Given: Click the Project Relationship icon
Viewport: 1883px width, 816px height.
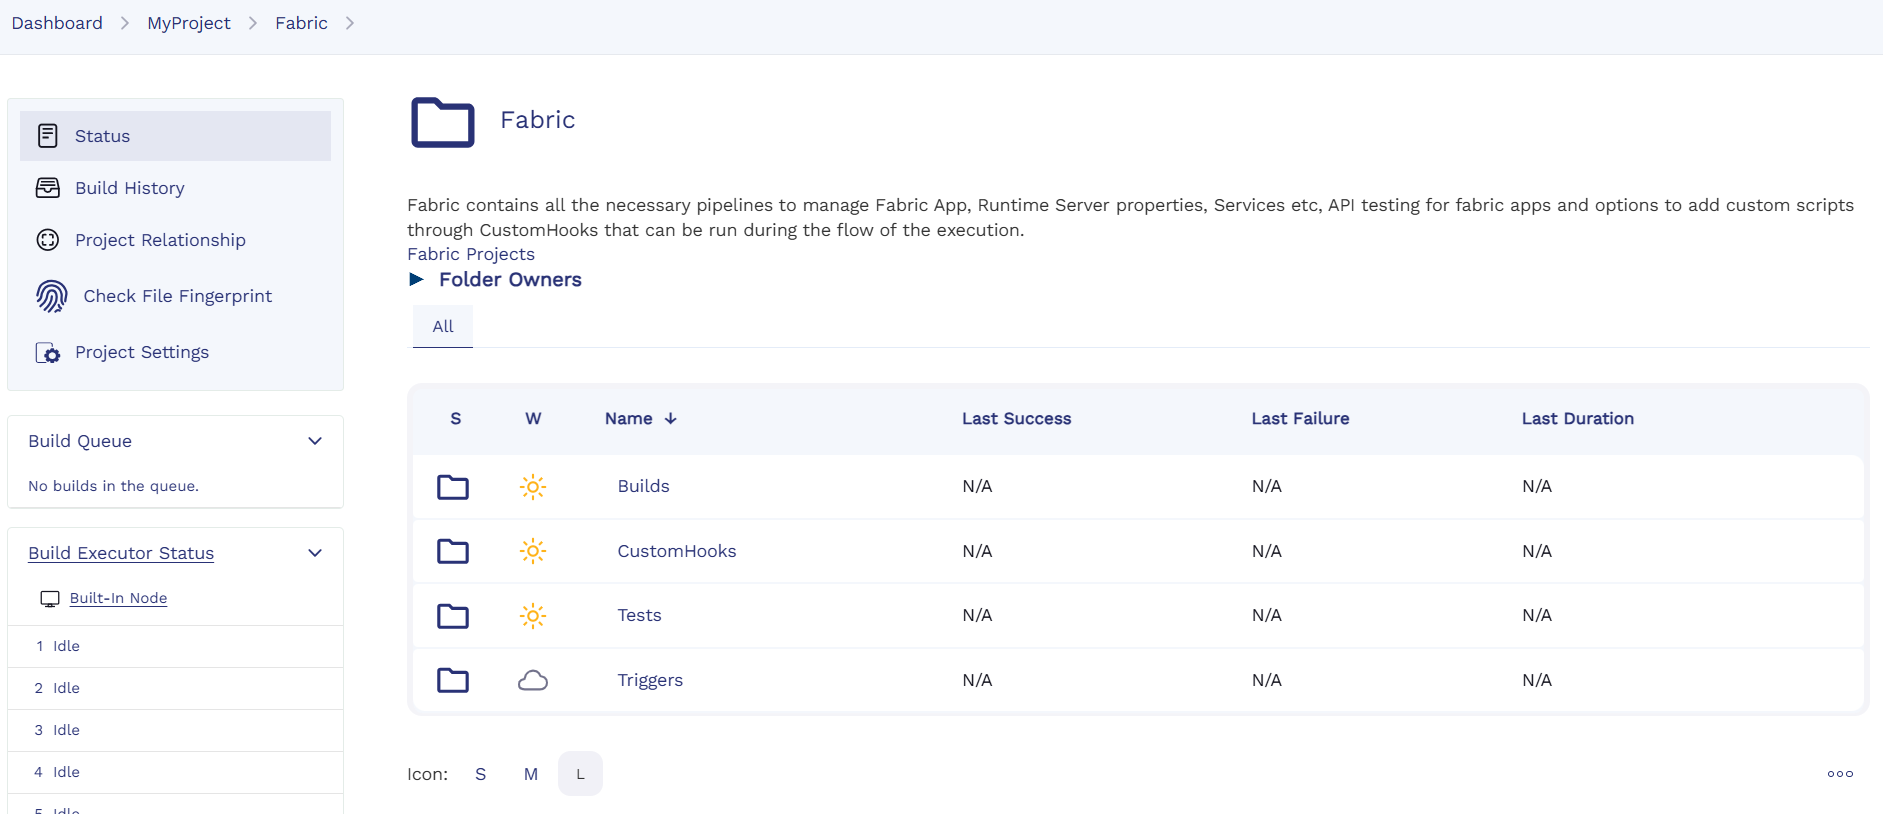Looking at the screenshot, I should coord(48,240).
